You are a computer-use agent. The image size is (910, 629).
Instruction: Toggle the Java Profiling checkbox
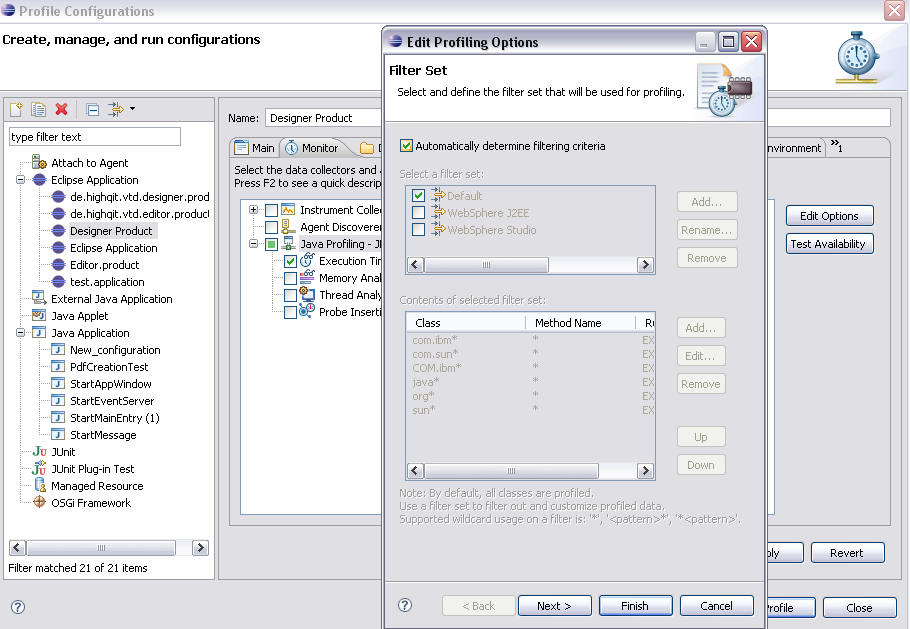[x=271, y=244]
